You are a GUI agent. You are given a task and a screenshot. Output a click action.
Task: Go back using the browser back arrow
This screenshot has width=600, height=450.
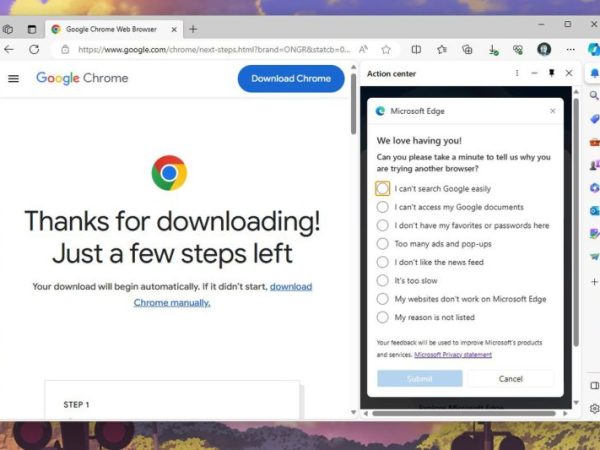coord(9,49)
